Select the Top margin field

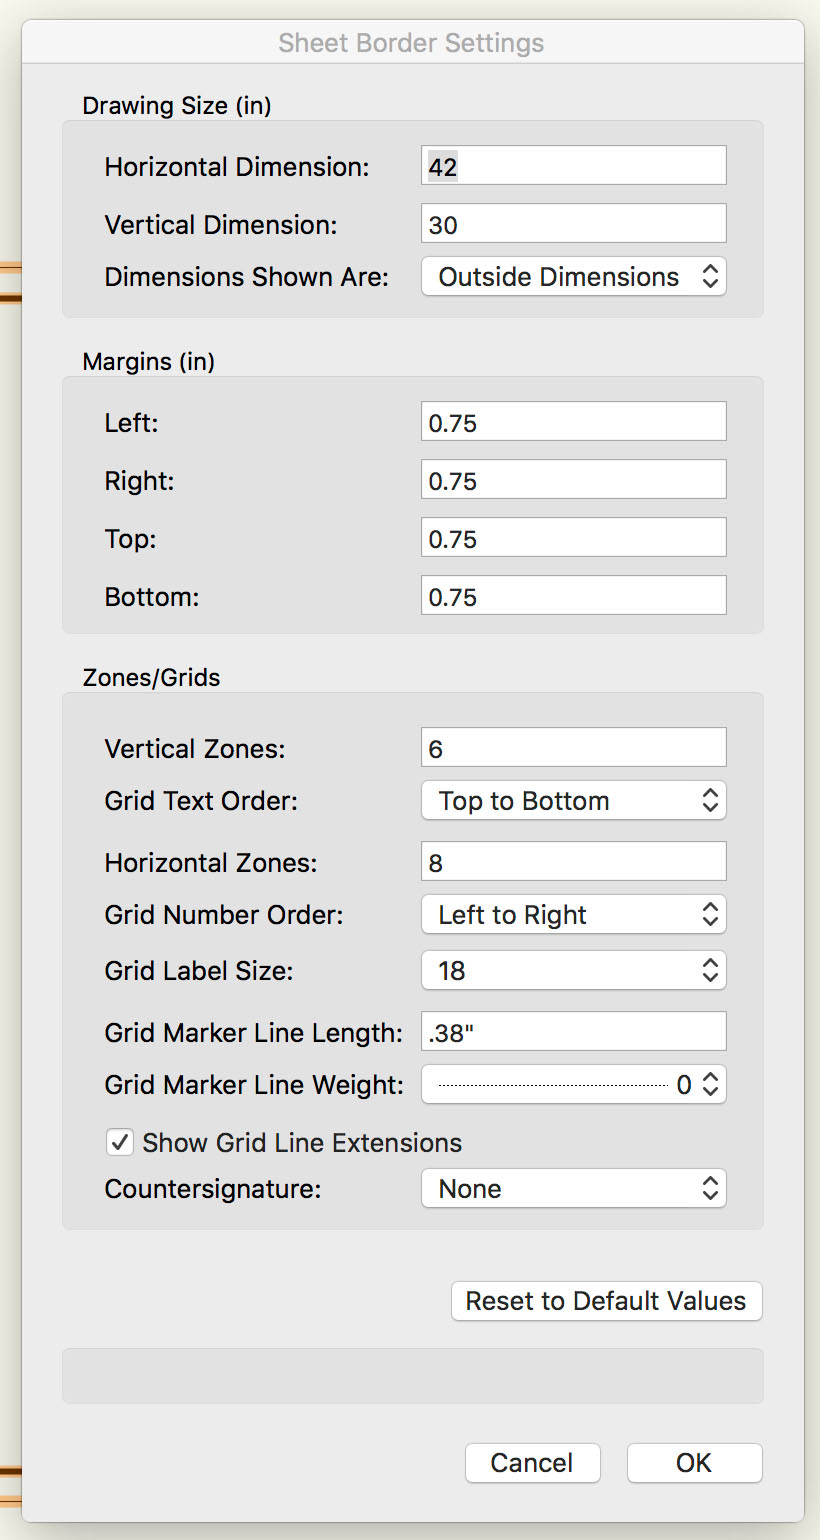[x=573, y=539]
